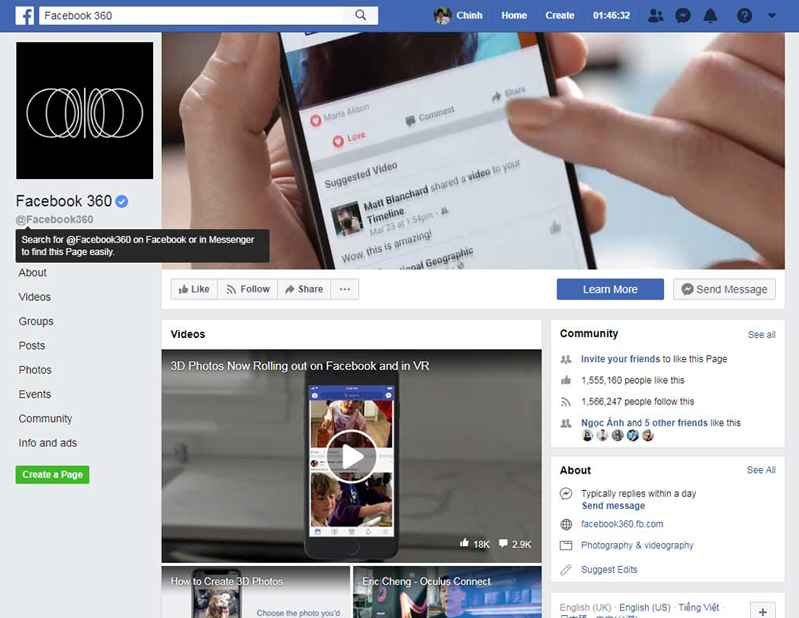Click the comment icon showing 2.9K
The height and width of the screenshot is (618, 799).
click(x=503, y=544)
